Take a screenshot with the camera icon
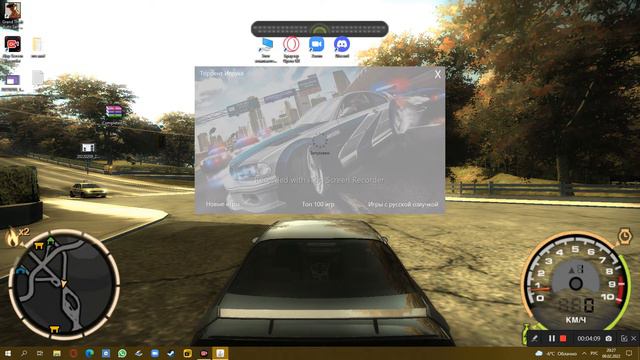 [609, 338]
